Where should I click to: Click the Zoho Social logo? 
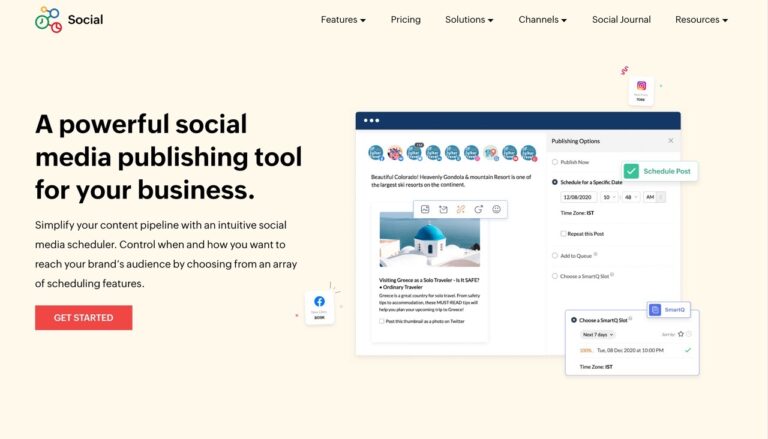(69, 20)
